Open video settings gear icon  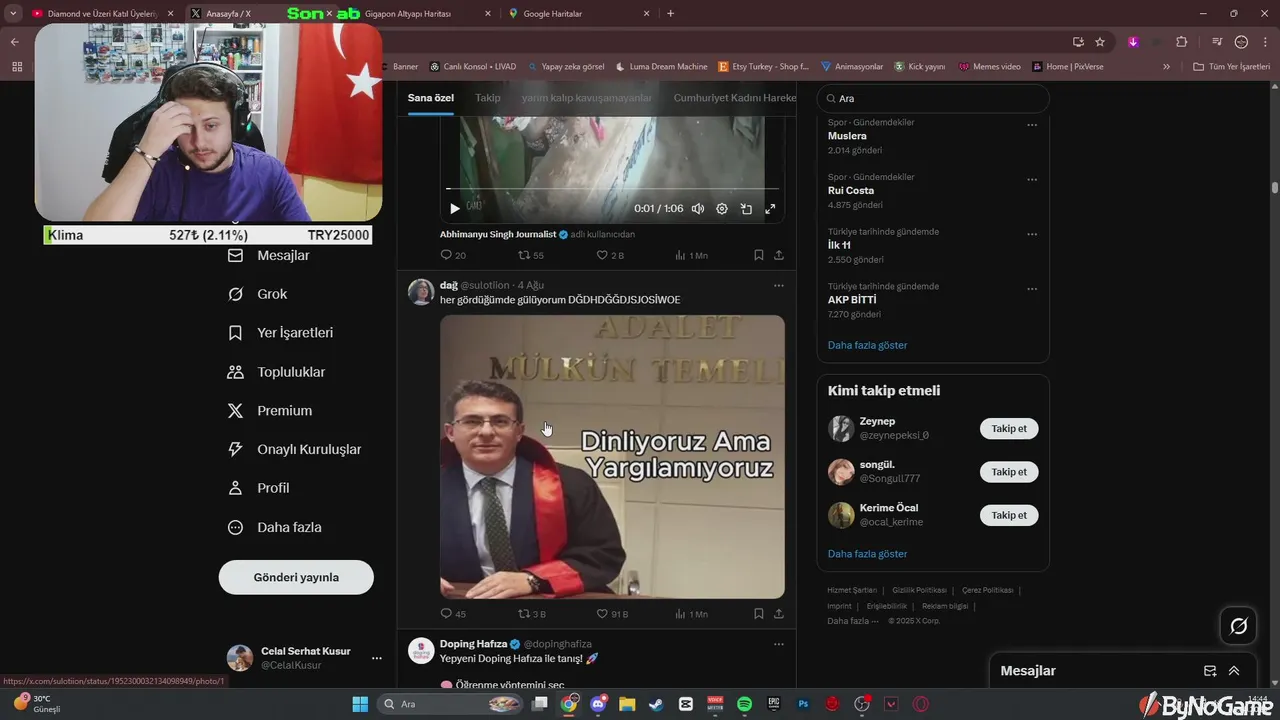tap(722, 209)
